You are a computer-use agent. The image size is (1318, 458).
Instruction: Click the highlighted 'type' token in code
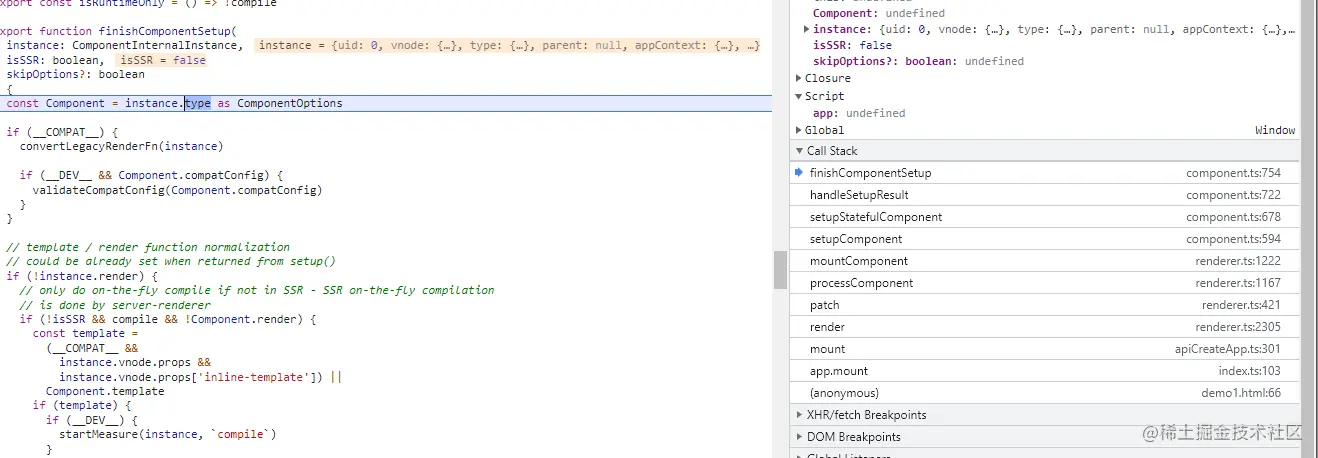tap(198, 103)
